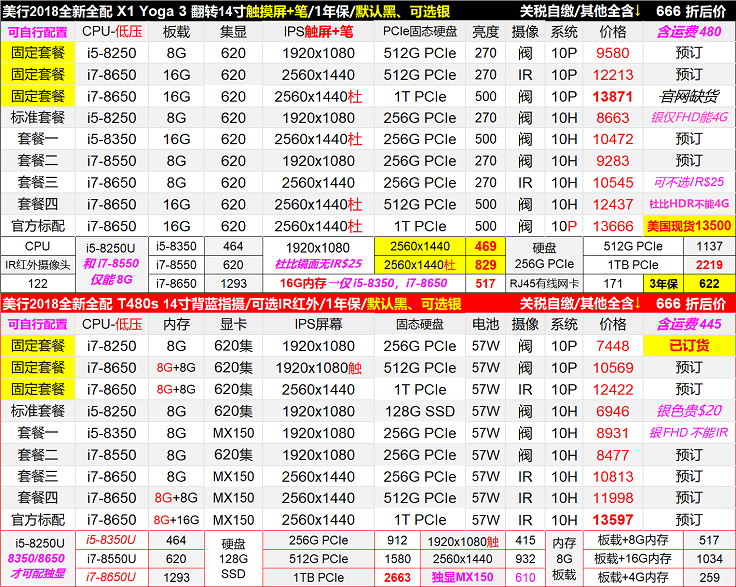Viewport: 736px width, 587px height.
Task: Click the price 13666
Action: (613, 226)
